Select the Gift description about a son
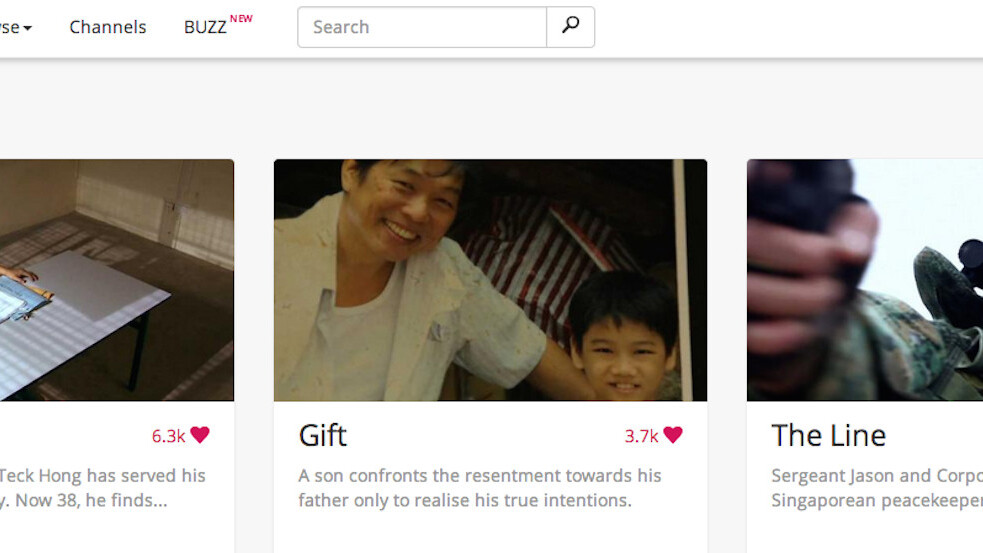This screenshot has height=553, width=983. click(x=480, y=487)
